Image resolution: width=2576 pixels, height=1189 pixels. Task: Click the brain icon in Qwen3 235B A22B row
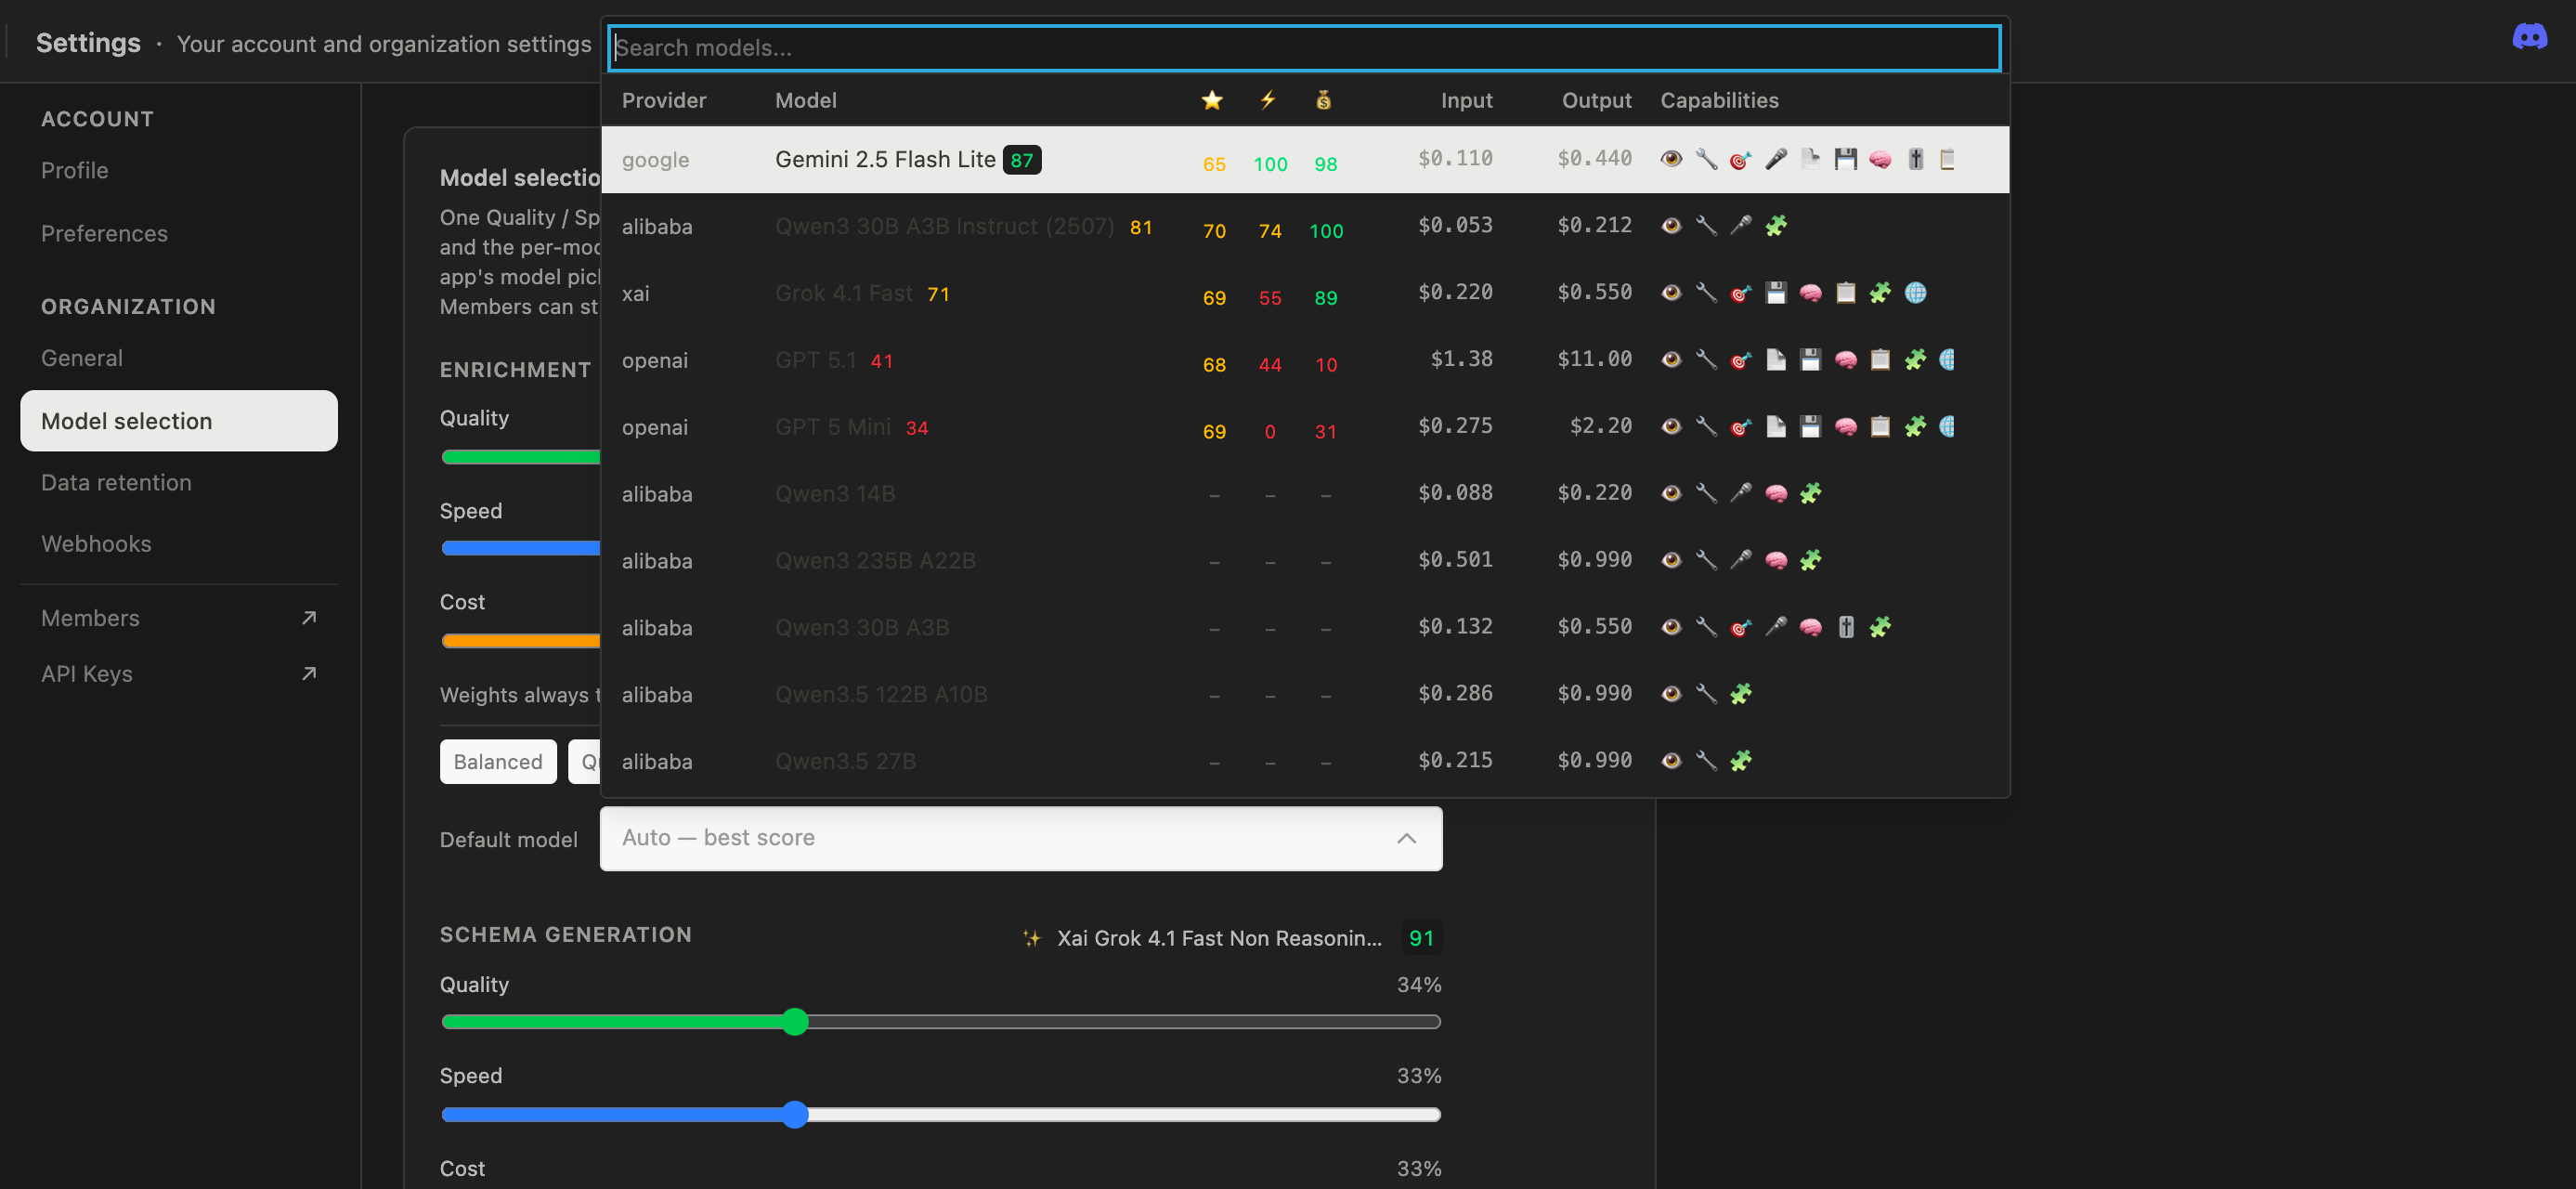[1776, 560]
